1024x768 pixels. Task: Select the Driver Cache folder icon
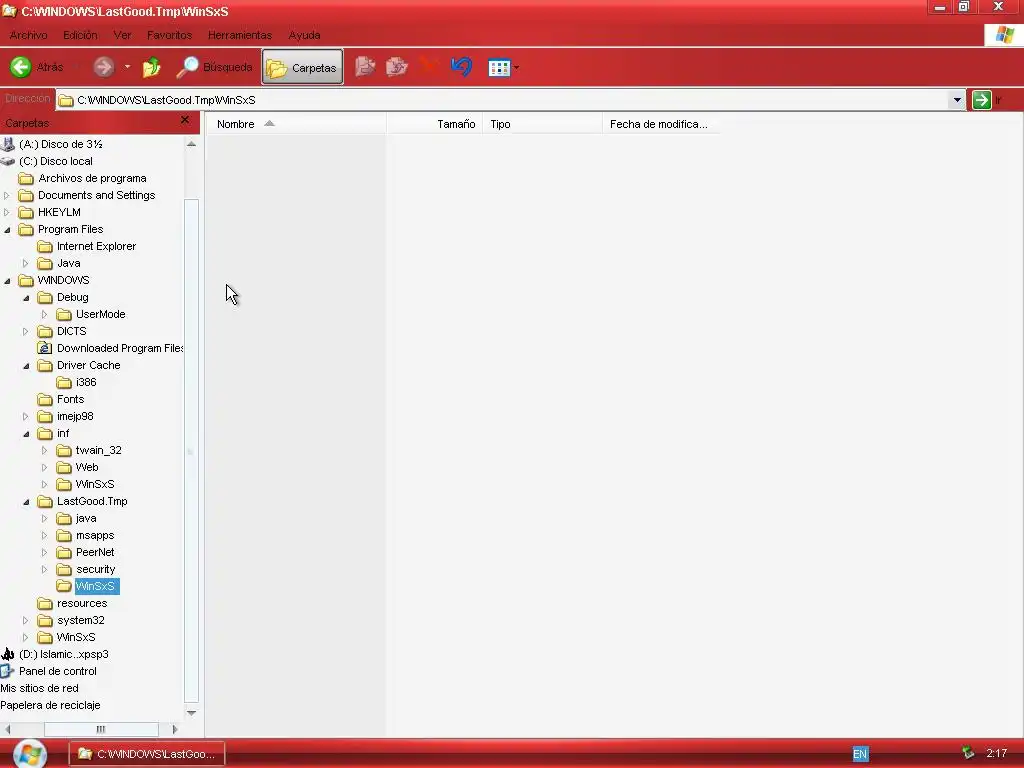44,365
